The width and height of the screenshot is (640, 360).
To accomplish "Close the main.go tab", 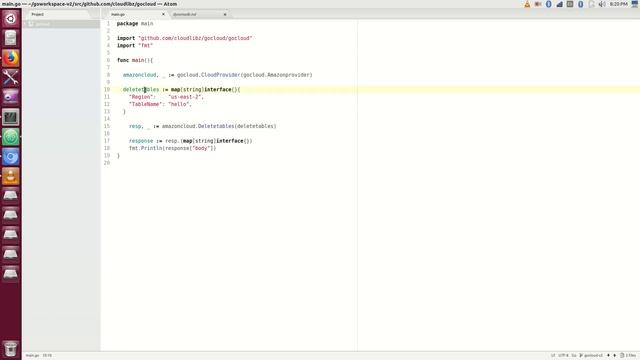I will 163,14.
